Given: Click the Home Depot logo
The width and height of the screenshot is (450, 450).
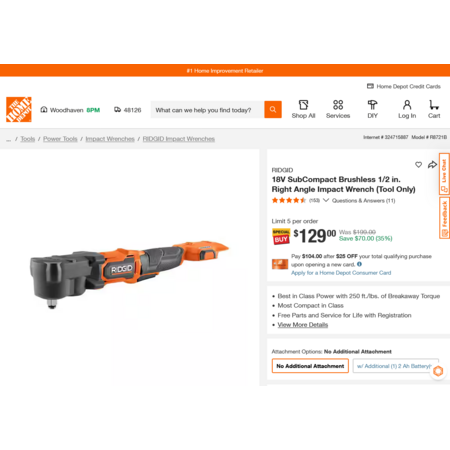Looking at the screenshot, I should coord(19,109).
